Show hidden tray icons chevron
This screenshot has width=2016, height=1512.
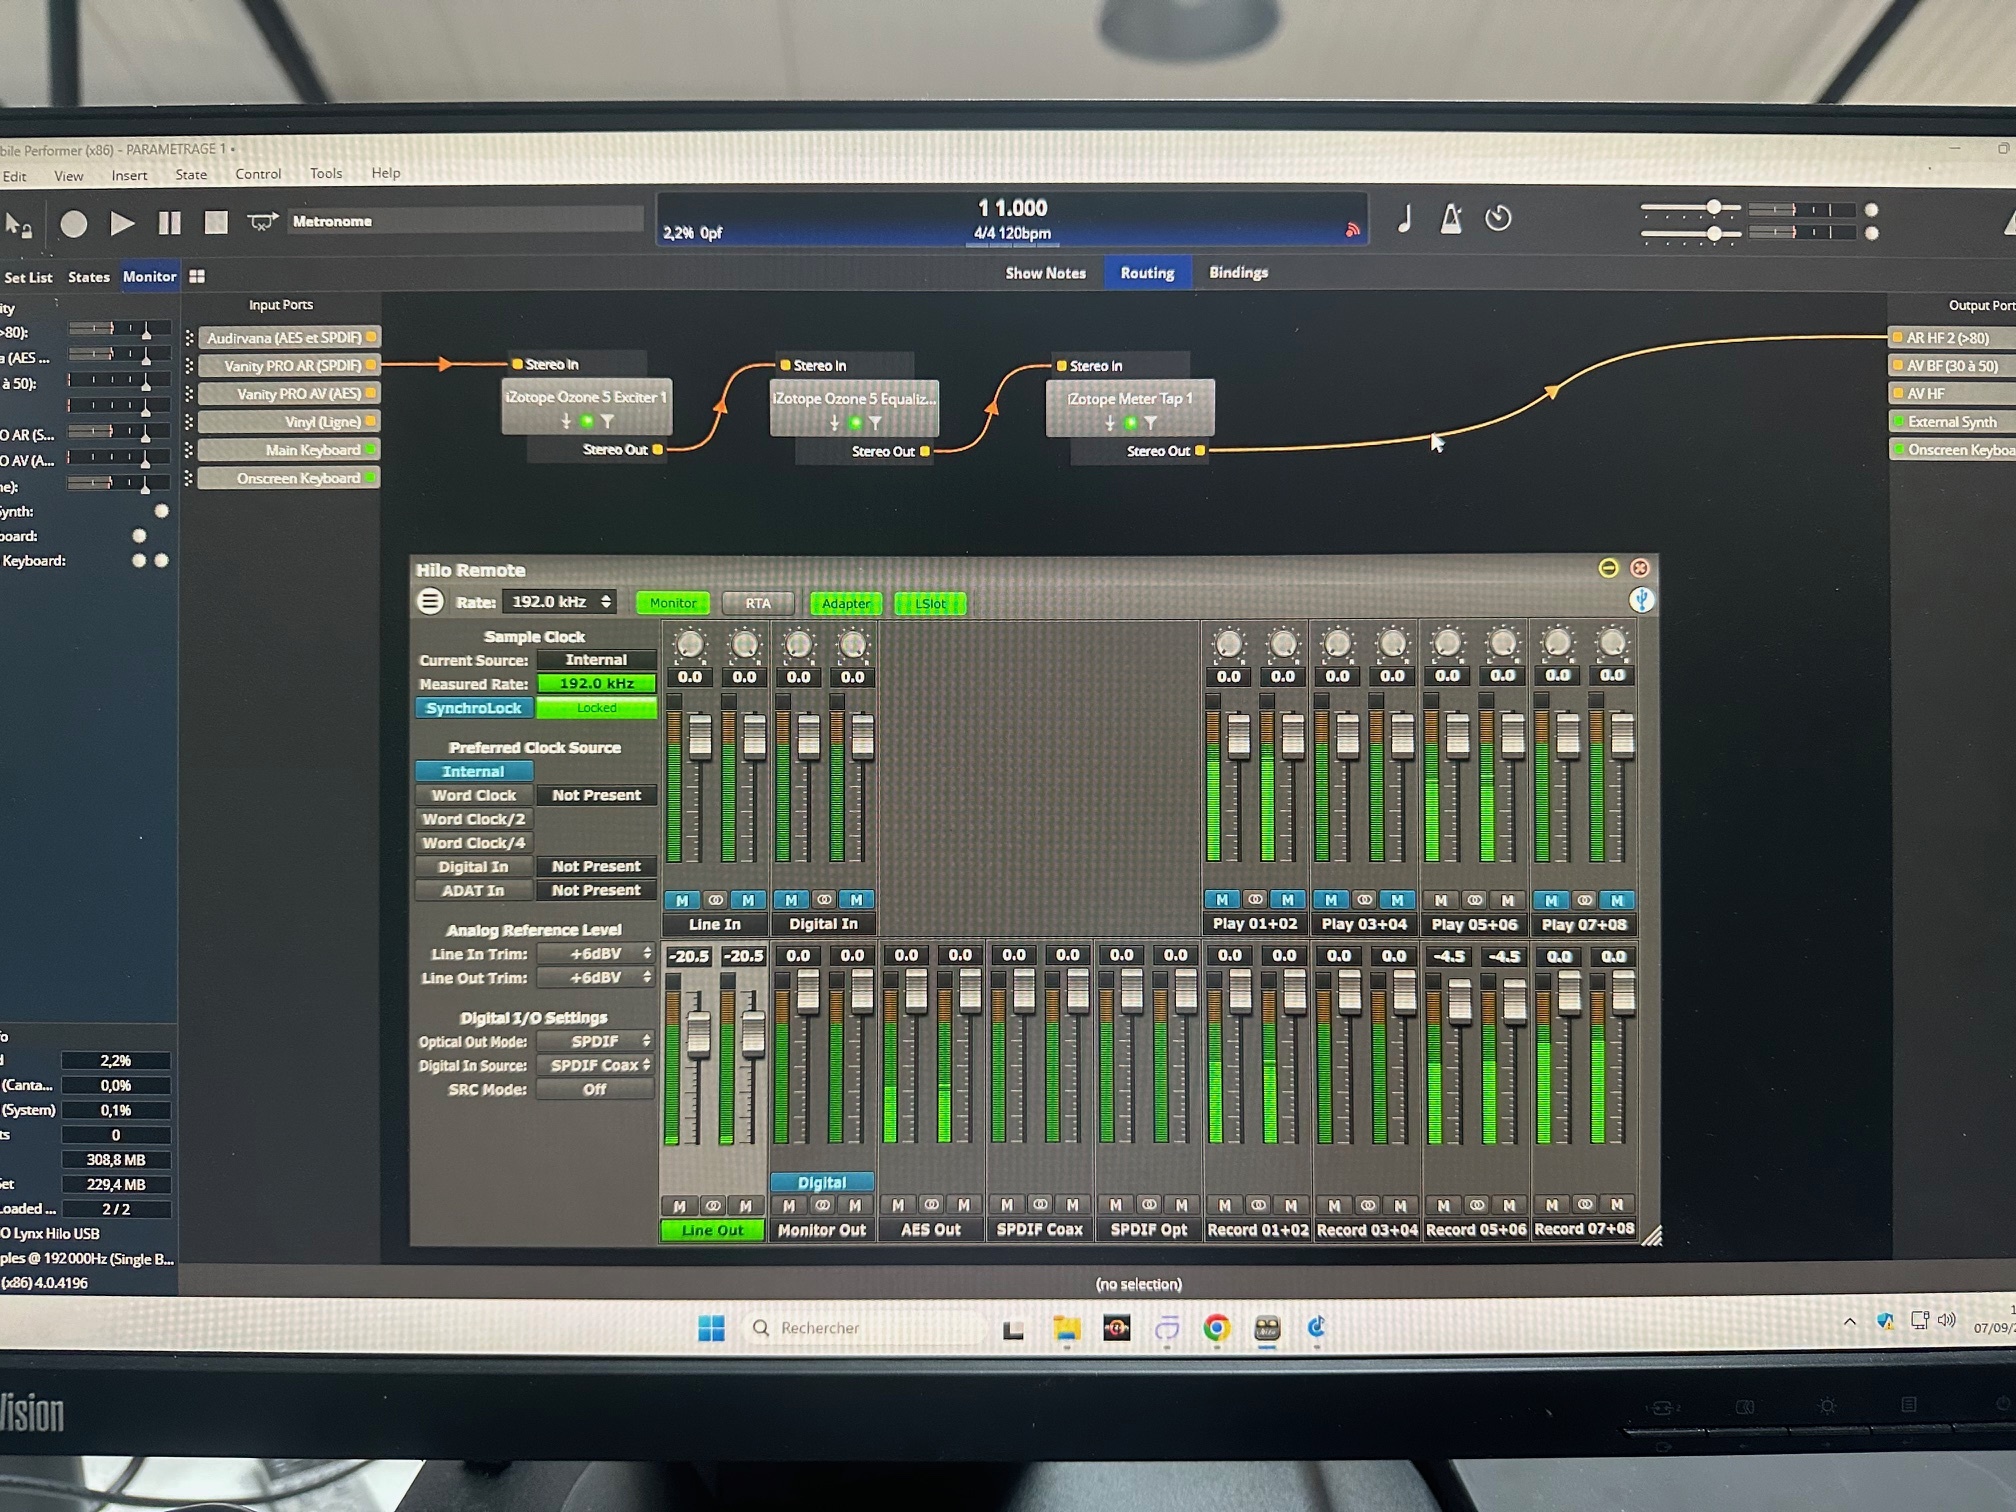(1849, 1322)
